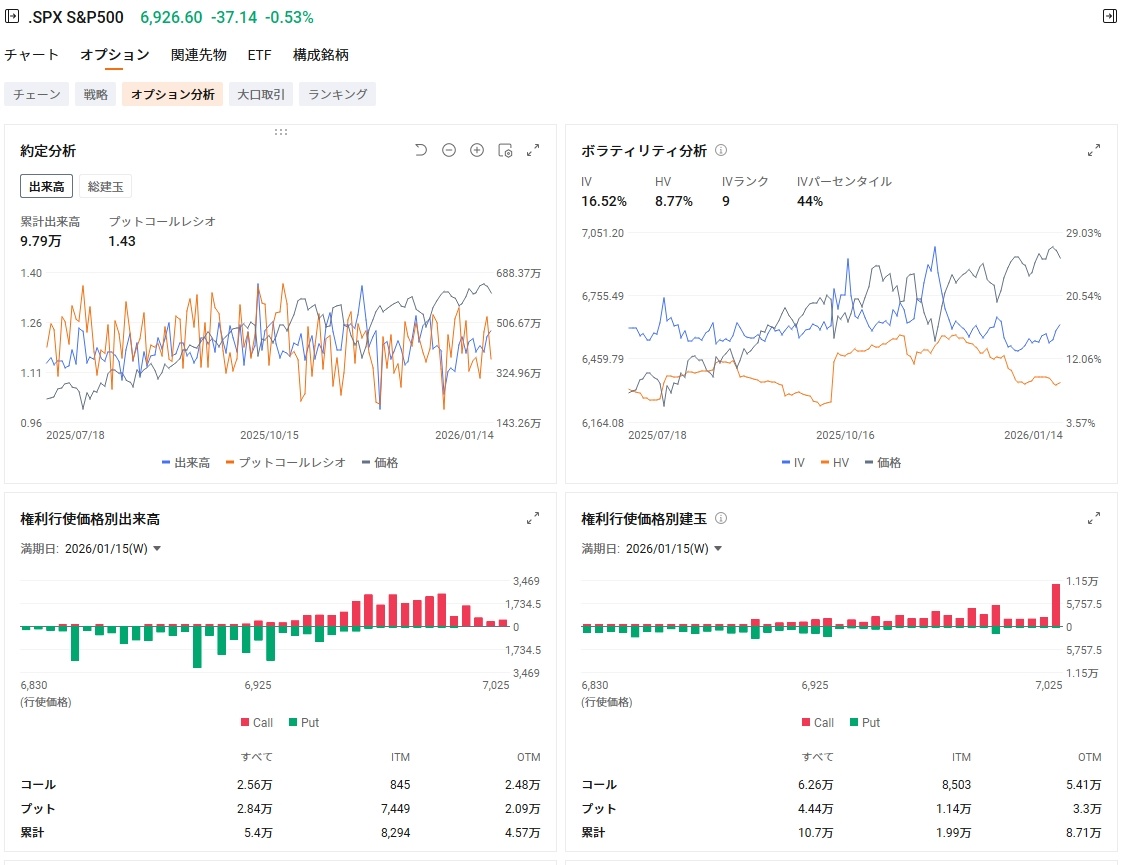1121x865 pixels.
Task: Click the IVパーセンタイル value 44%
Action: 810,202
